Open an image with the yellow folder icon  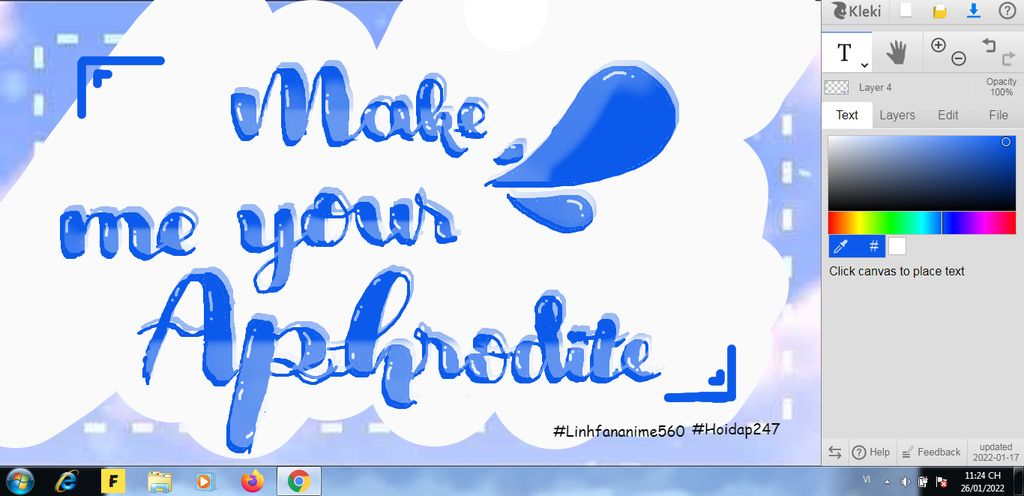[940, 11]
